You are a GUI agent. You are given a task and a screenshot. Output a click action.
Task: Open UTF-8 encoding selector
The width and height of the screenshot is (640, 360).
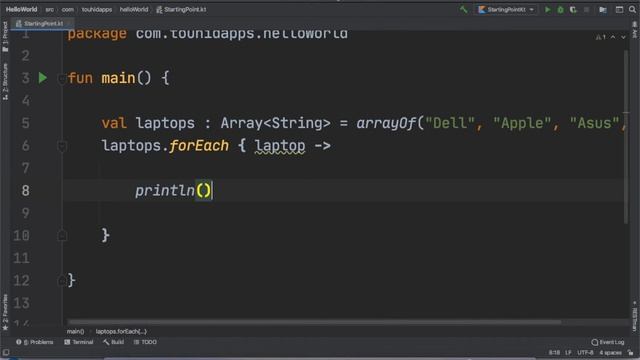click(585, 353)
